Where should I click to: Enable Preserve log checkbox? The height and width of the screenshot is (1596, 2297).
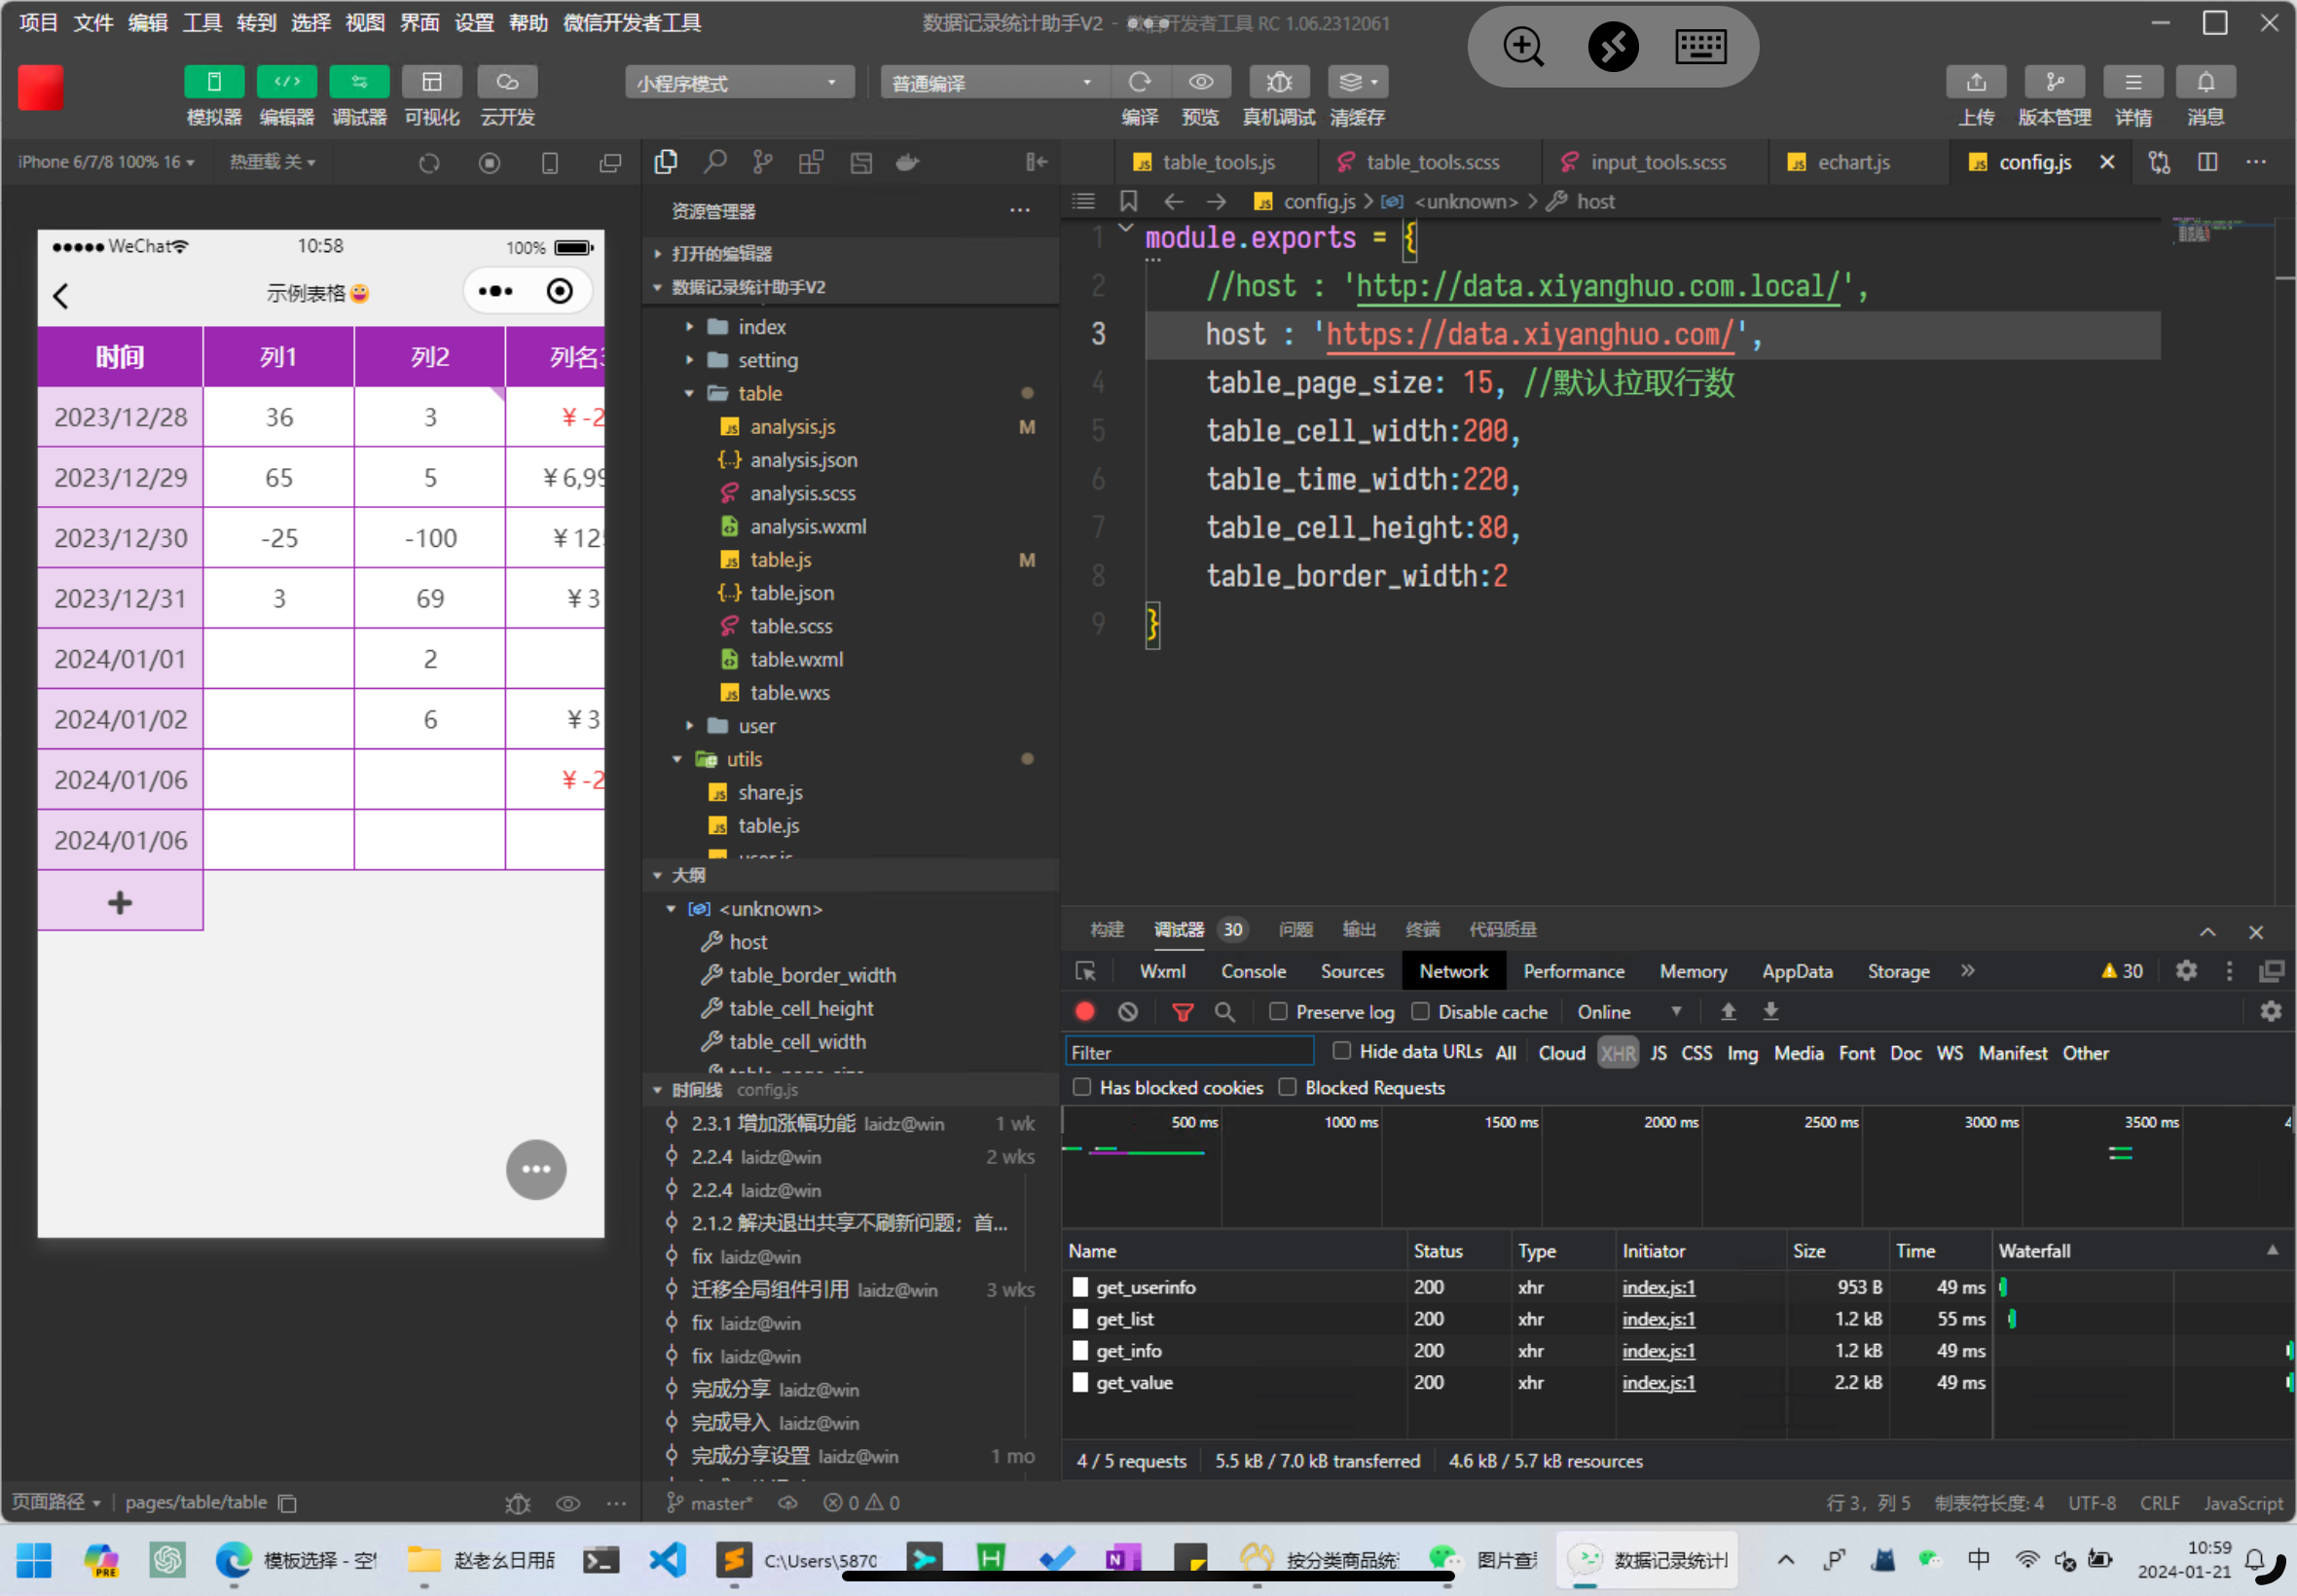1278,1011
